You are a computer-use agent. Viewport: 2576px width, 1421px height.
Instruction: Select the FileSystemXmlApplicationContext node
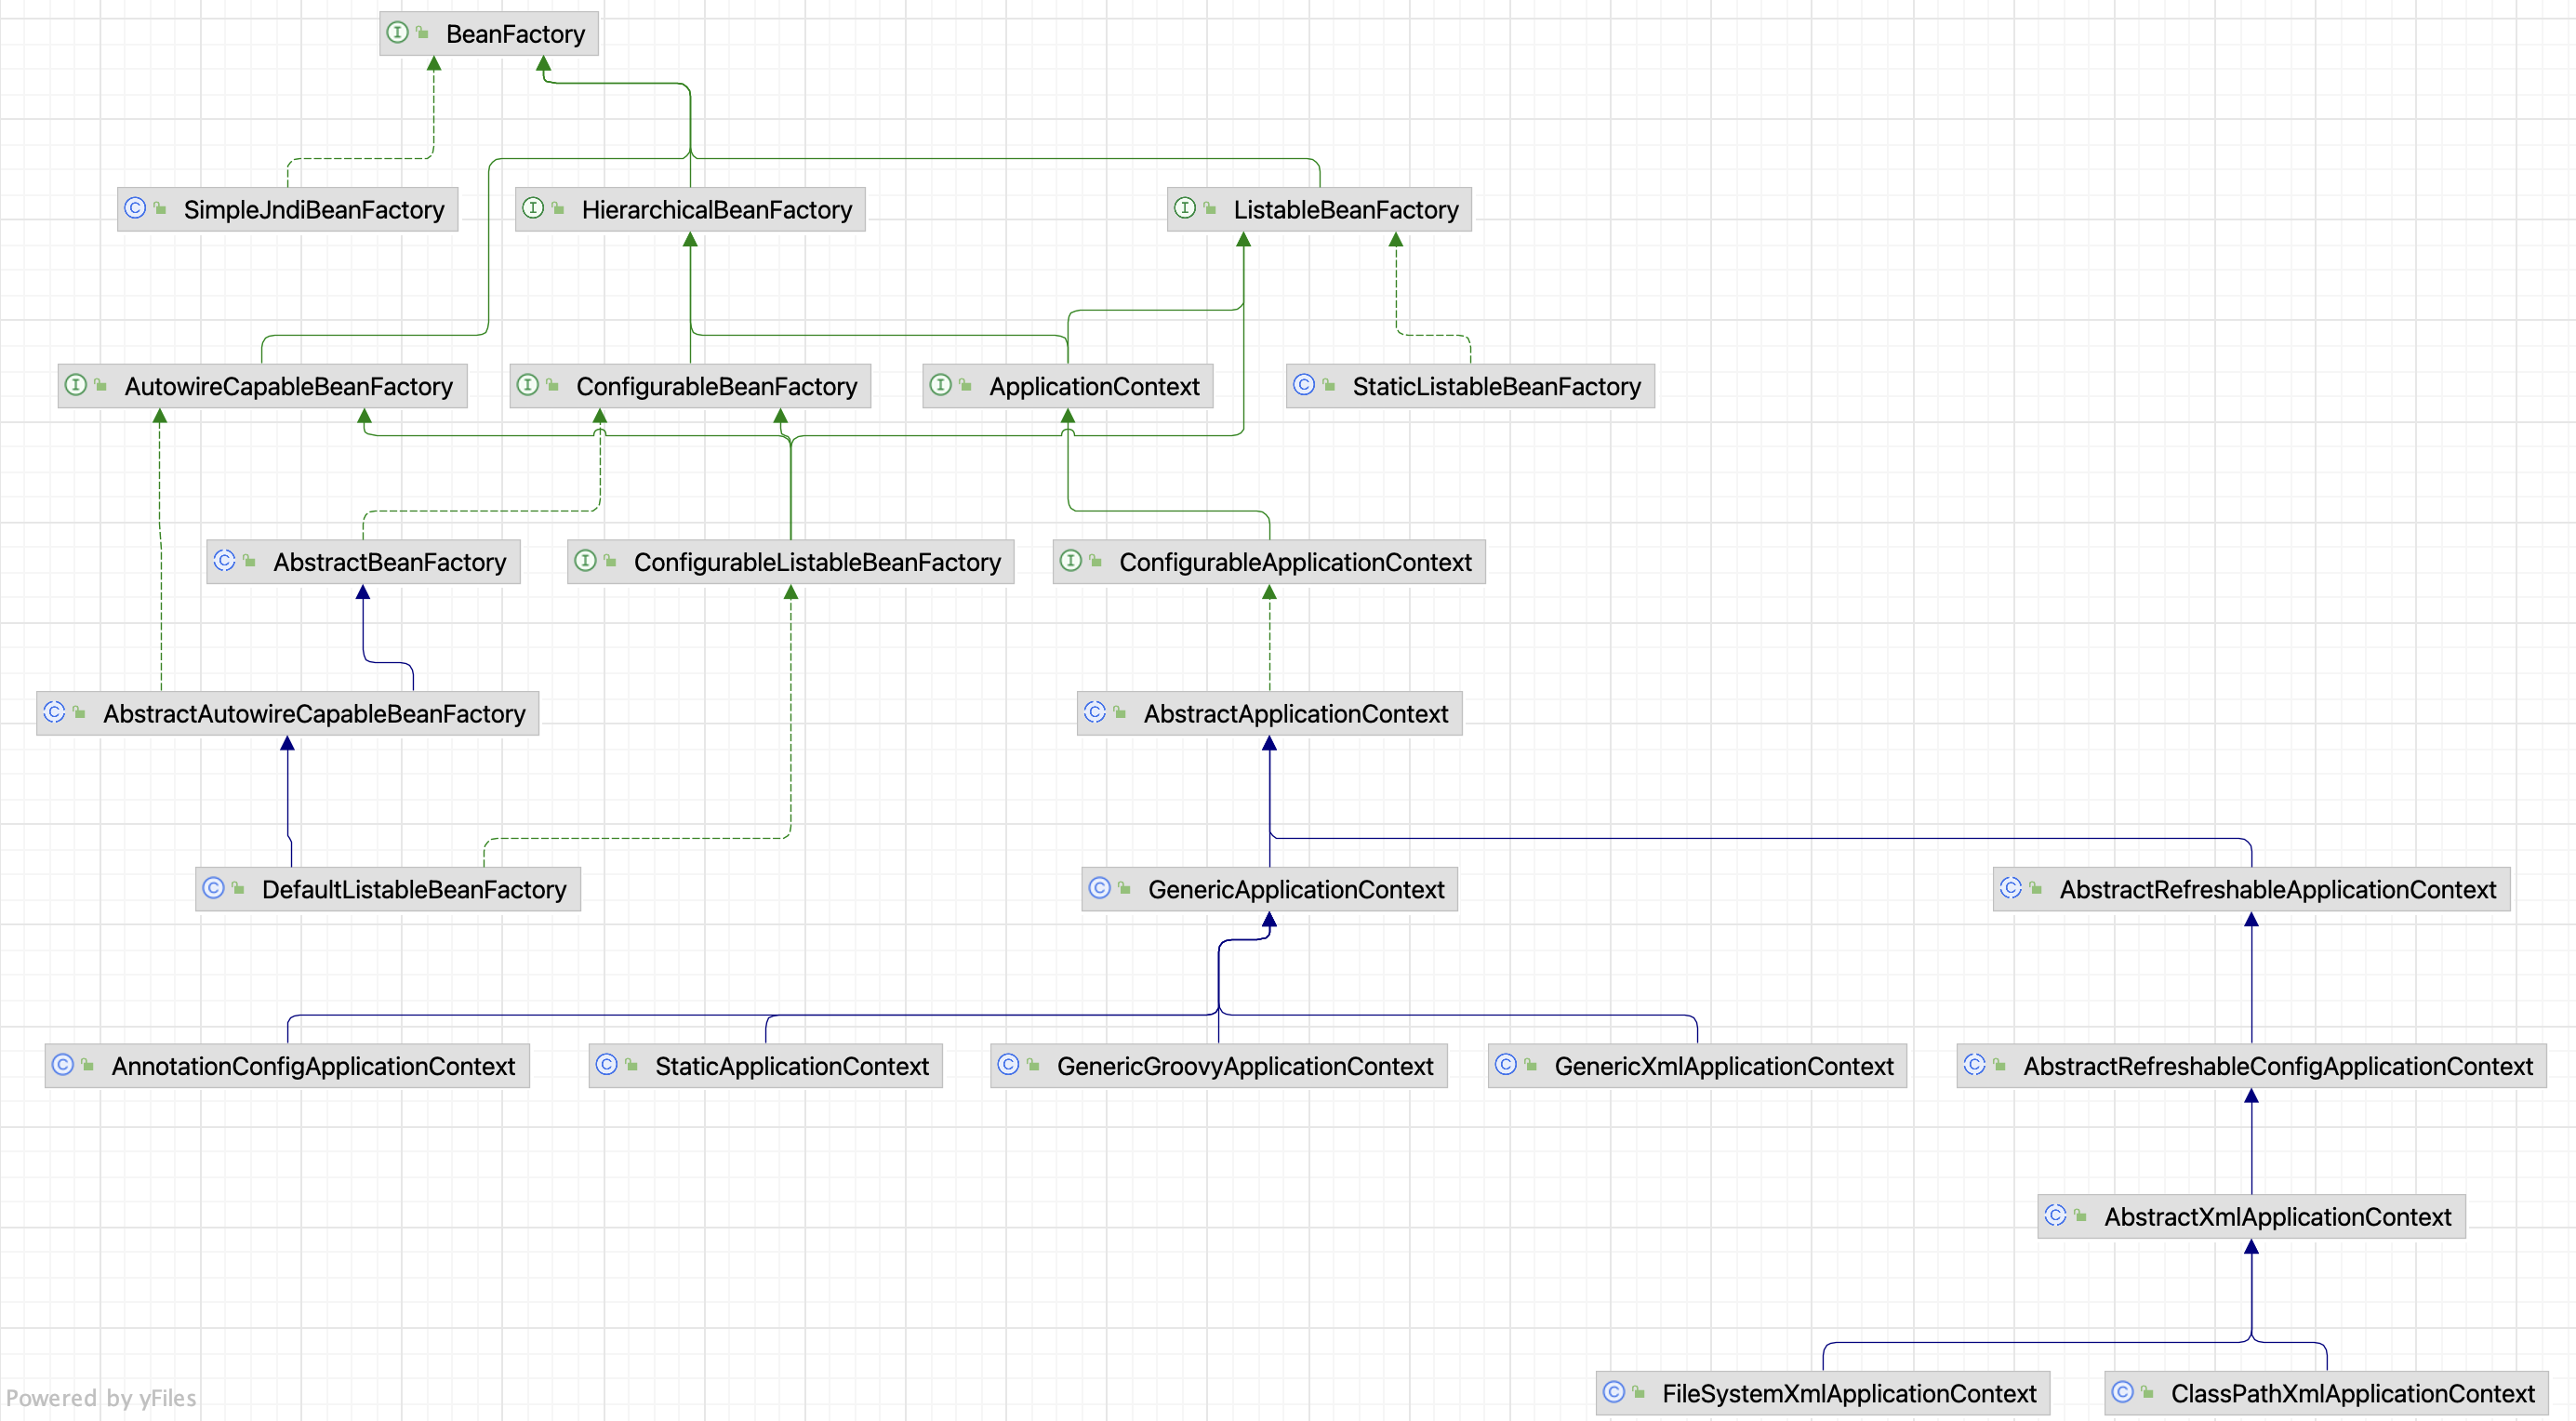click(1848, 1394)
